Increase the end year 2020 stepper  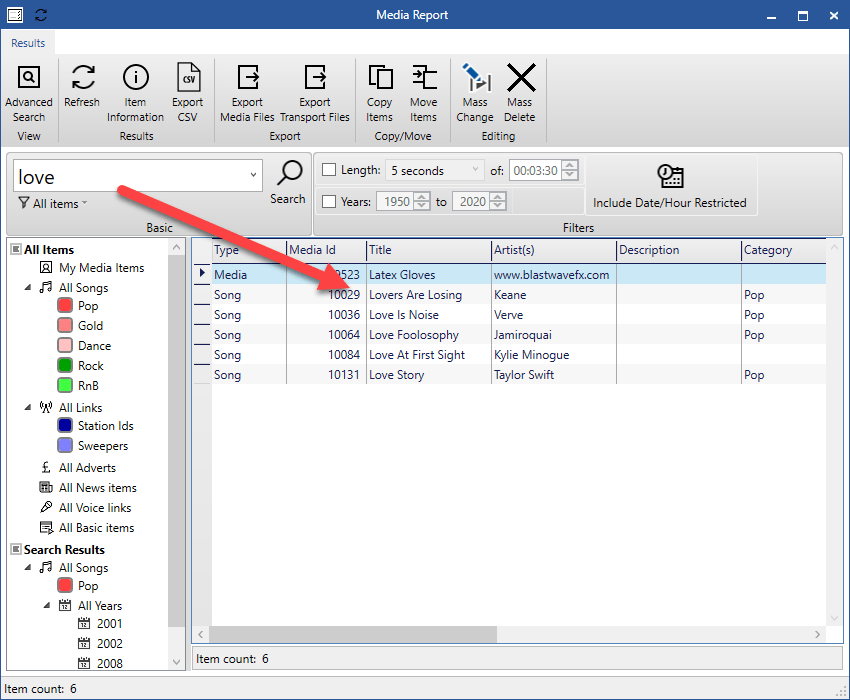coord(498,197)
